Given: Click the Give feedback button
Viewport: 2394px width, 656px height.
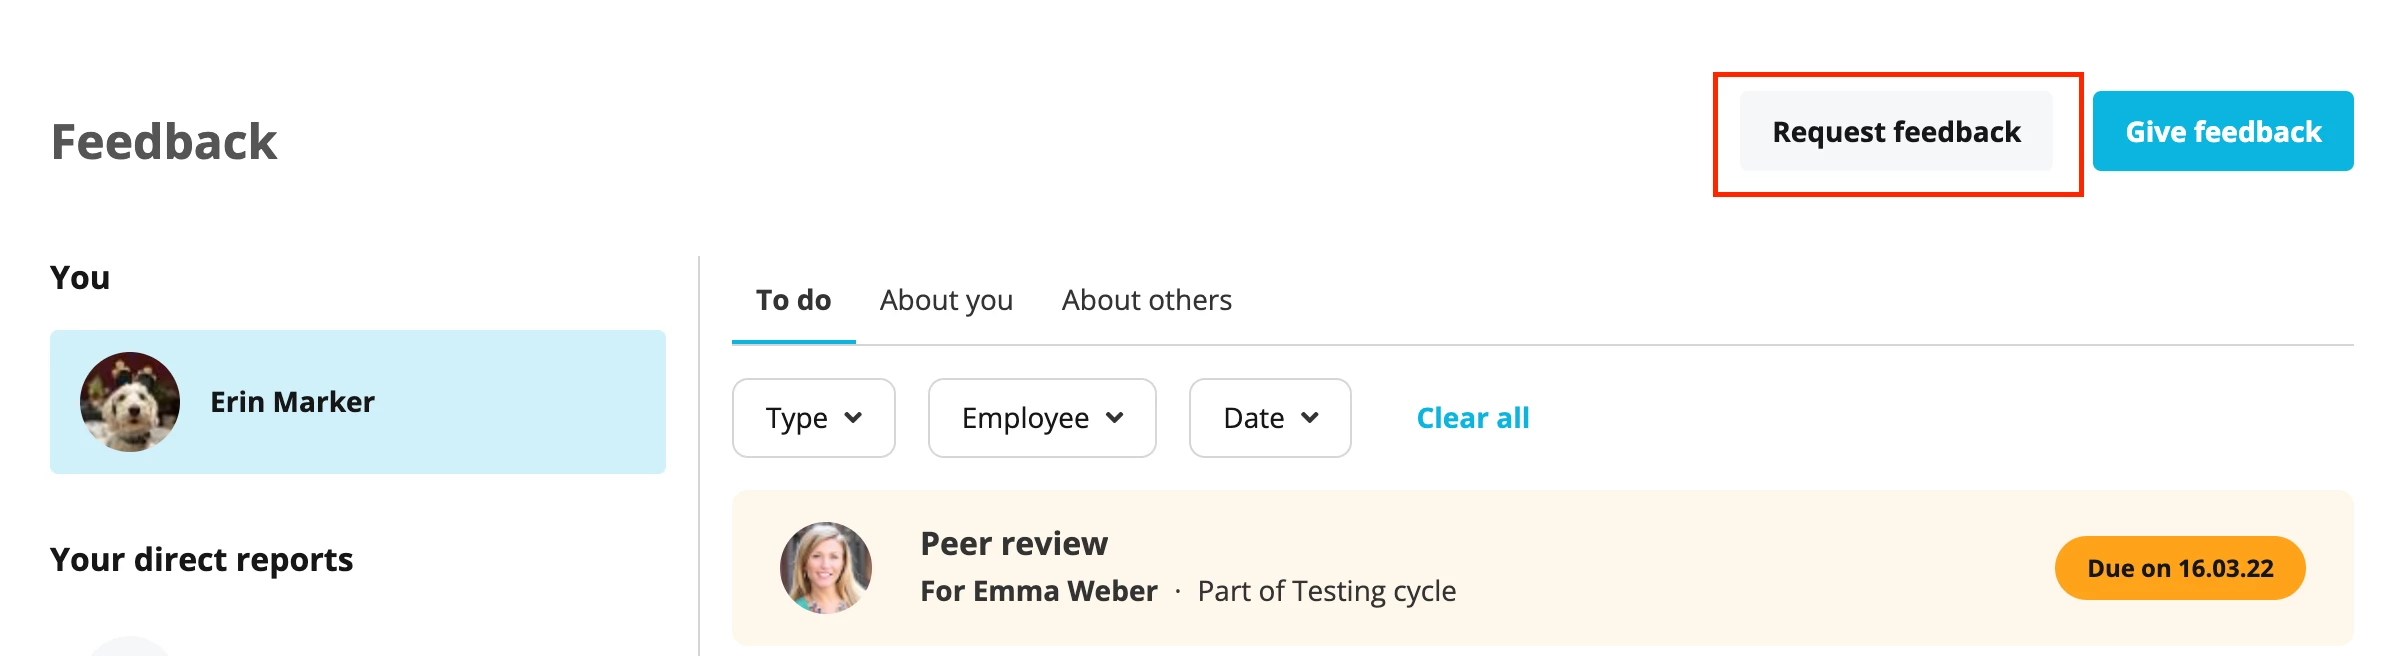Looking at the screenshot, I should point(2223,131).
